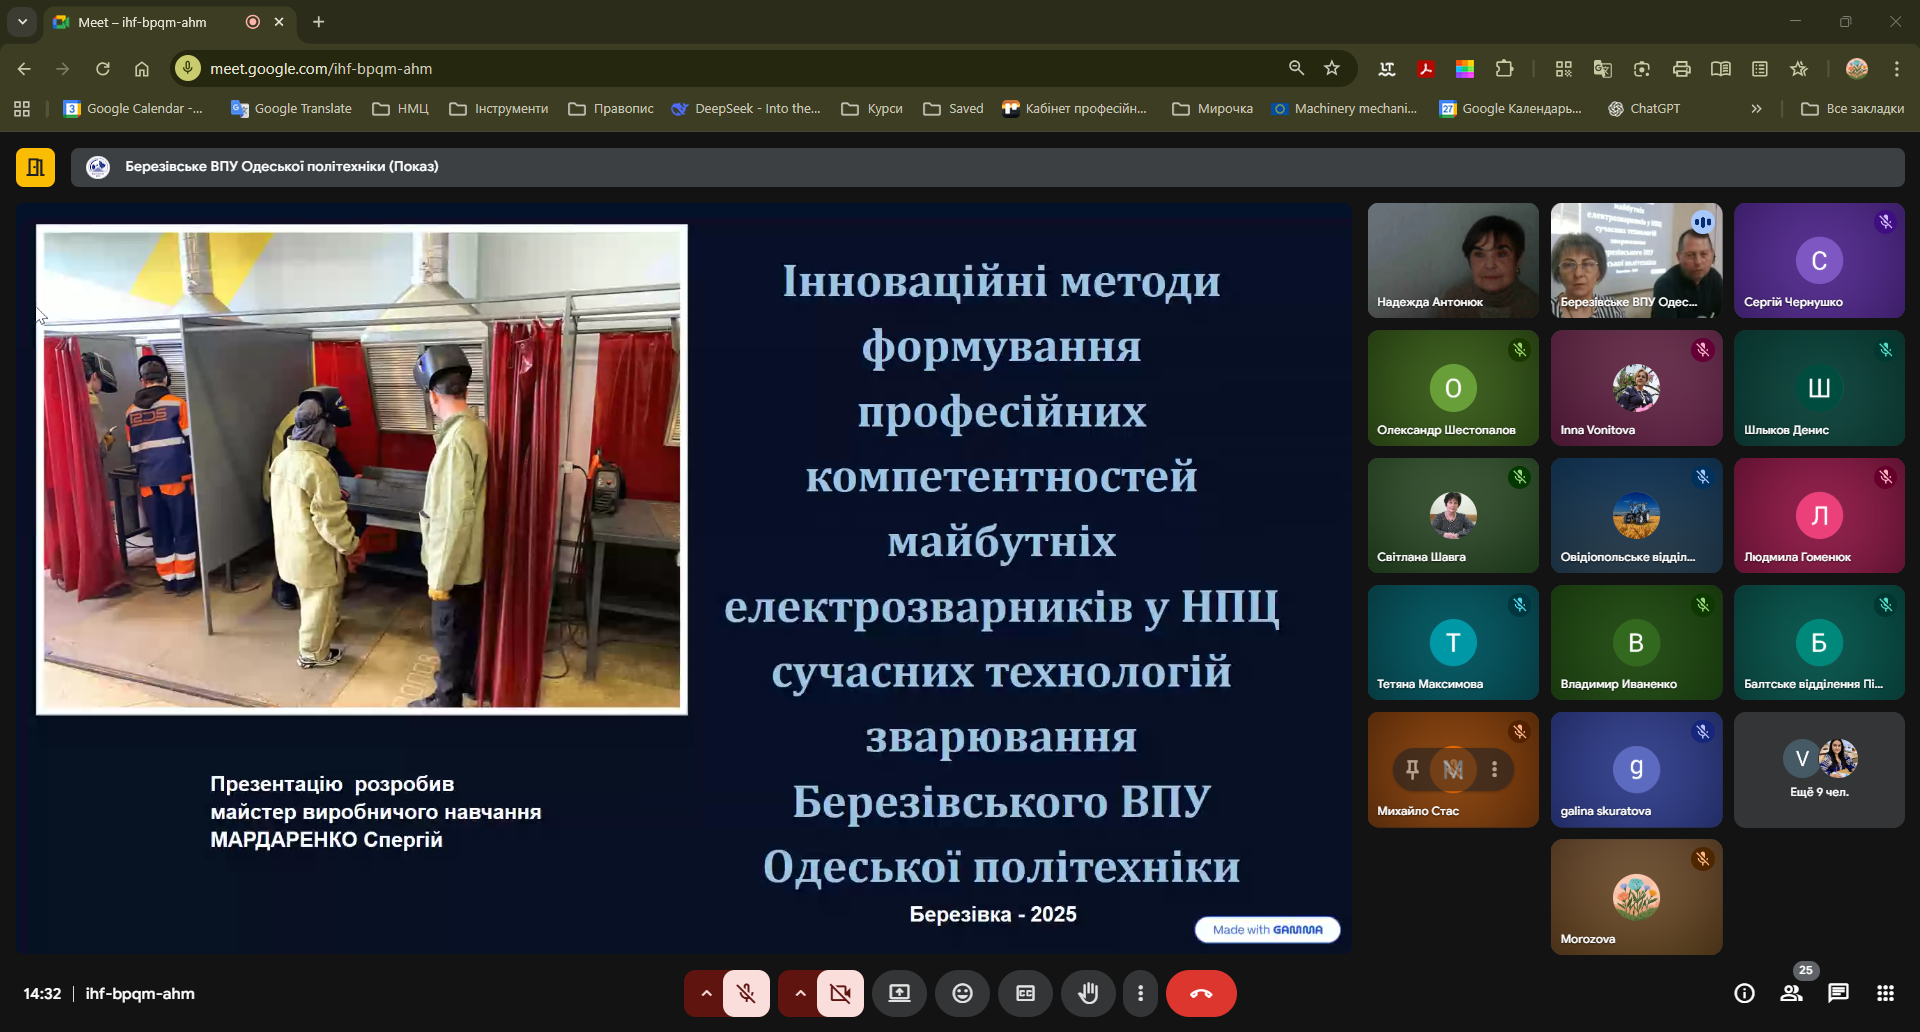
Task: Start screen sharing with present icon
Action: click(899, 993)
